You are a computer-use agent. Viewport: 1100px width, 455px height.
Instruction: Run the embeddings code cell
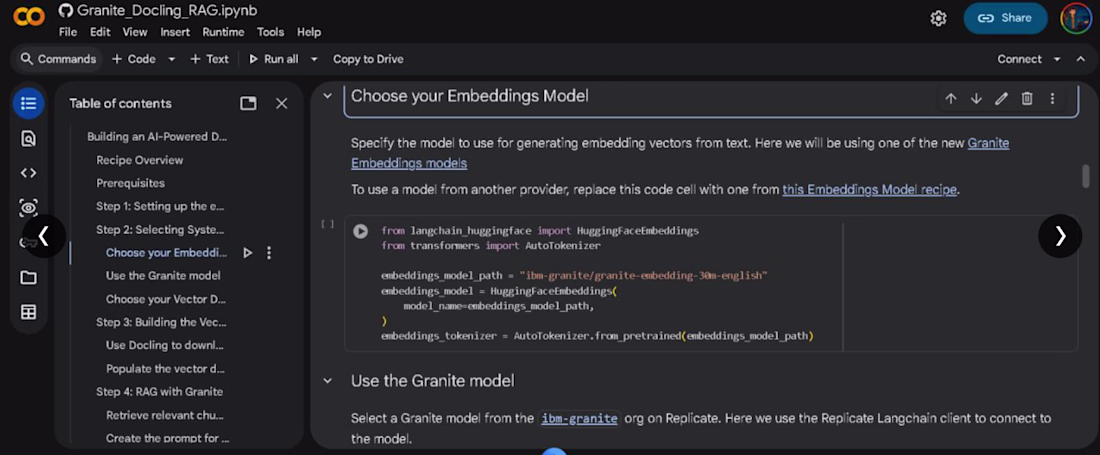click(361, 231)
